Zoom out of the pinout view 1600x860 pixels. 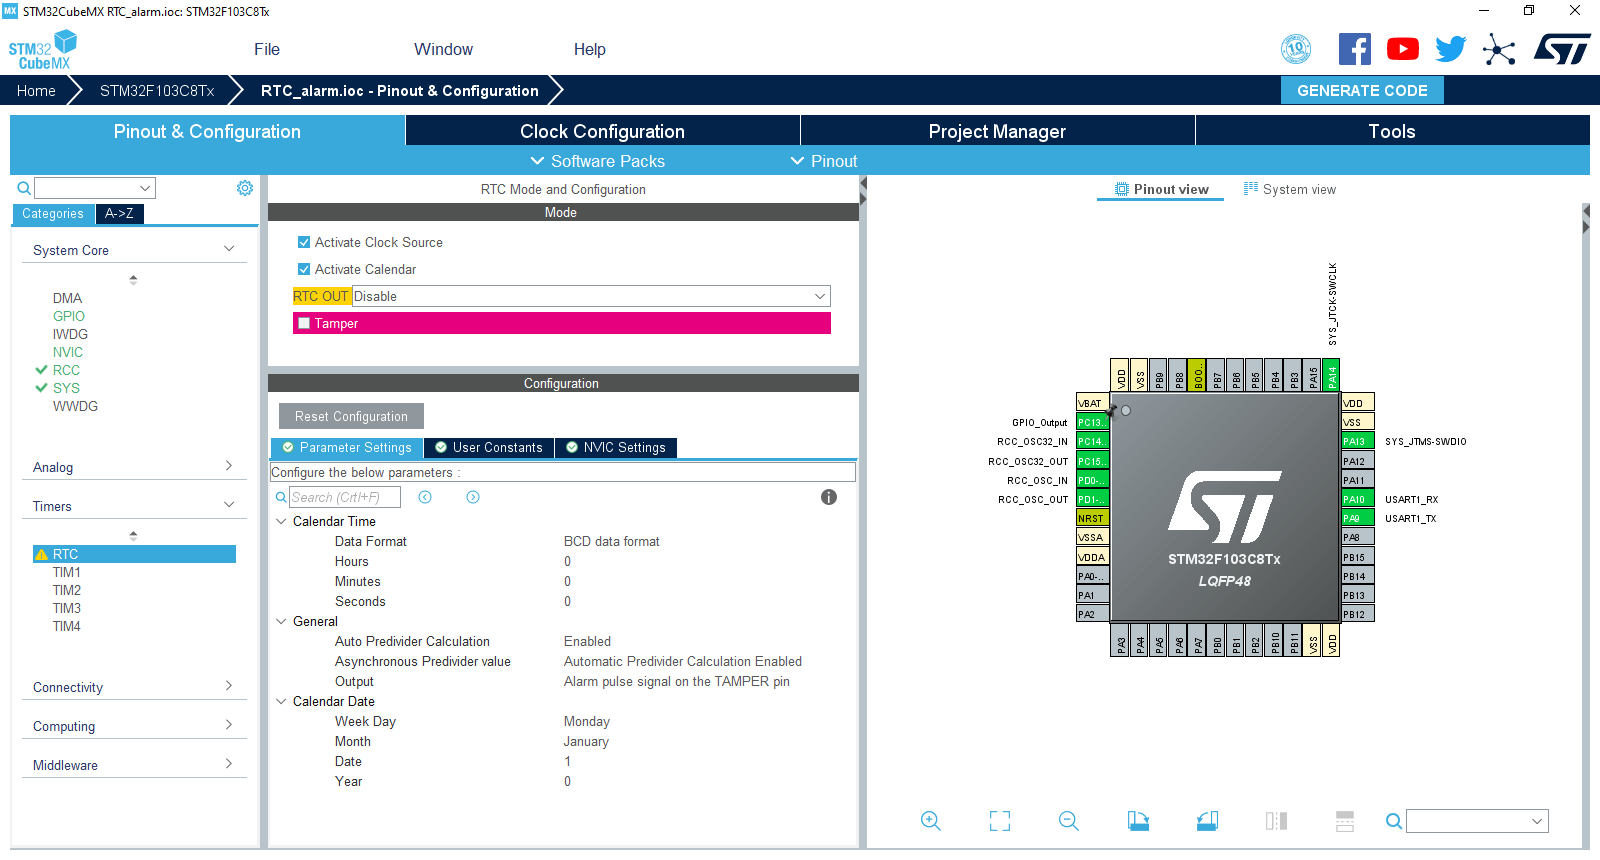[1068, 821]
